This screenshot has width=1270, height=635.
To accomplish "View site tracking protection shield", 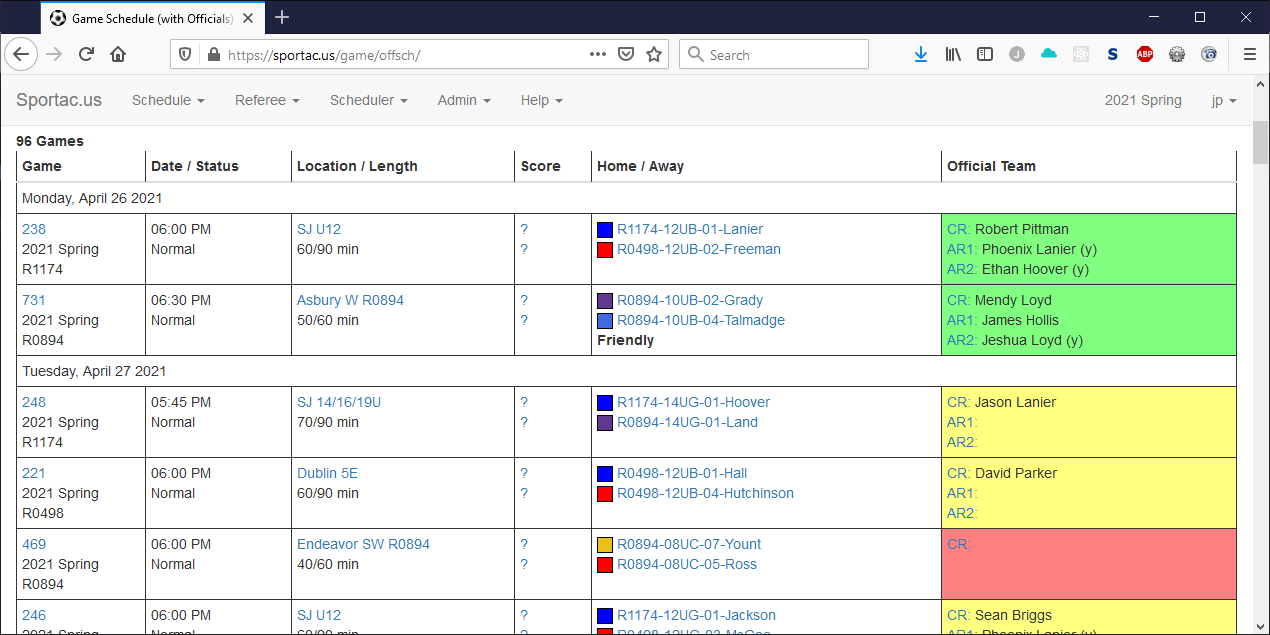I will point(185,55).
